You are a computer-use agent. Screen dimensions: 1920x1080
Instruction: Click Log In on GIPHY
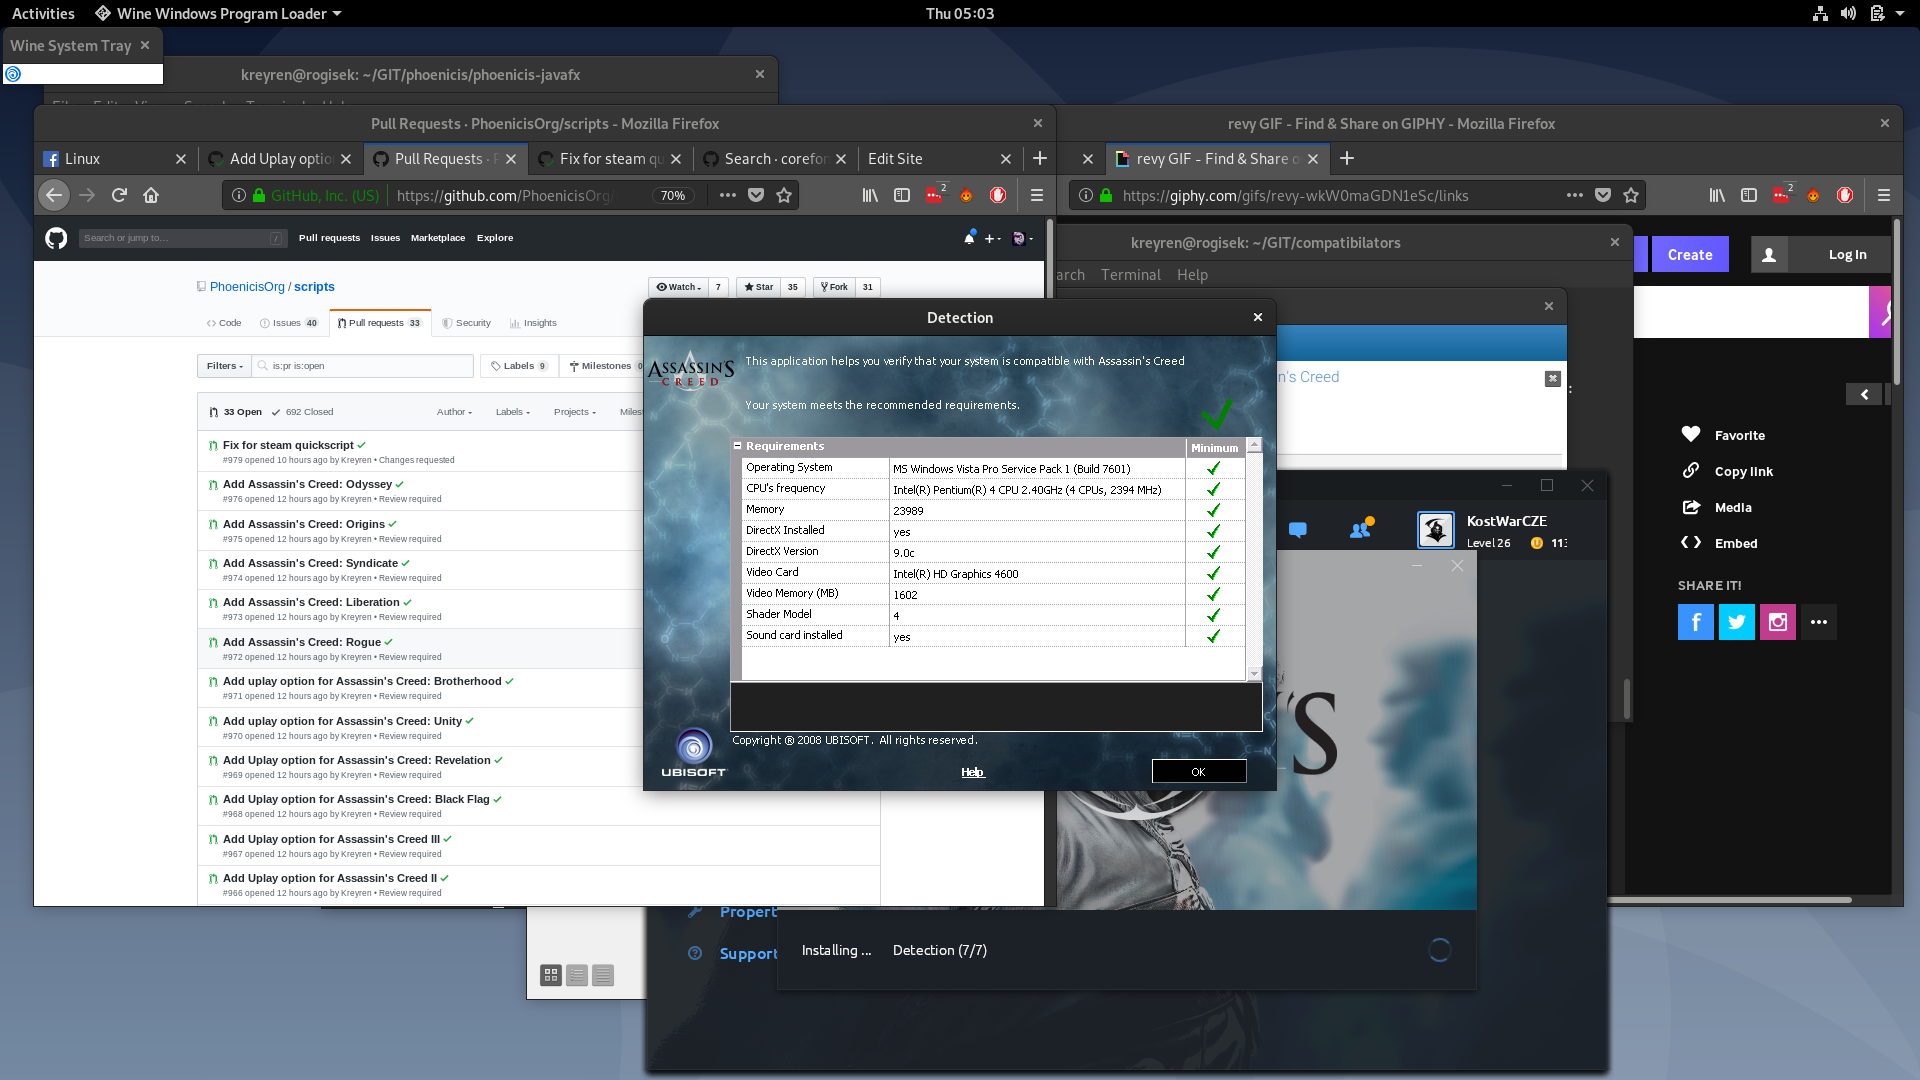pyautogui.click(x=1847, y=255)
